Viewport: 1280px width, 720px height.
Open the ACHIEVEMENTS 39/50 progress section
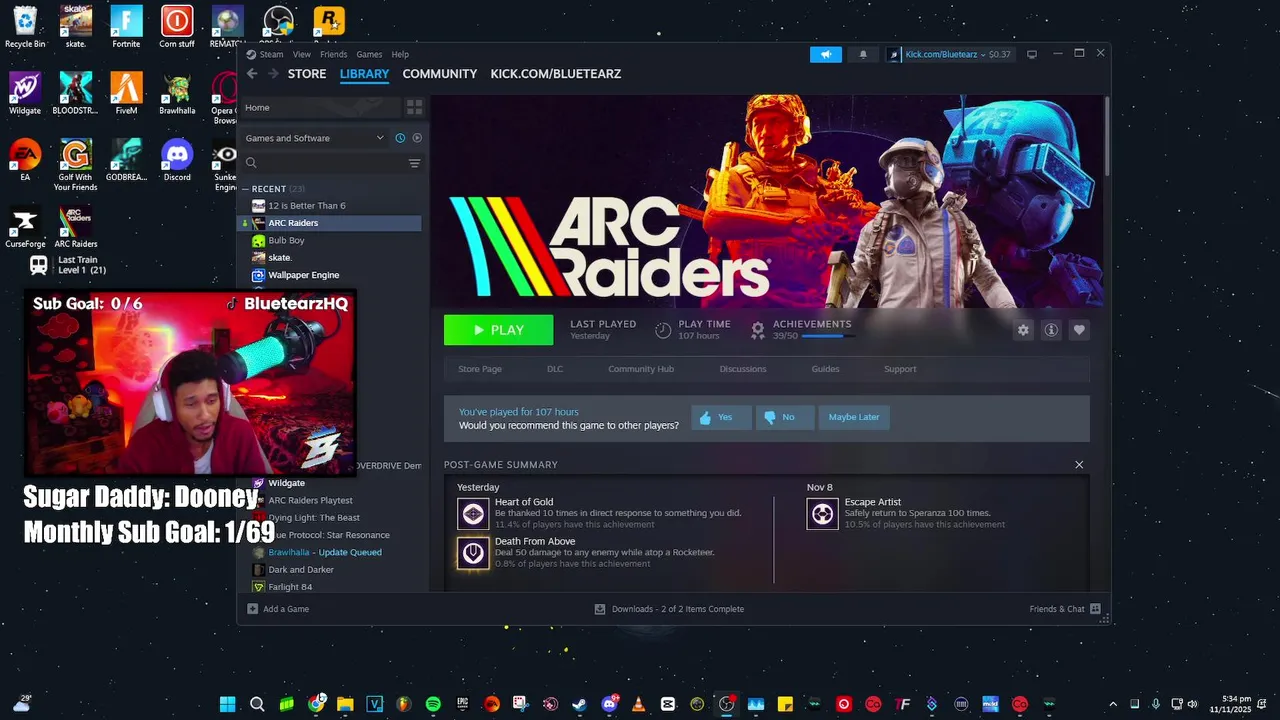803,329
